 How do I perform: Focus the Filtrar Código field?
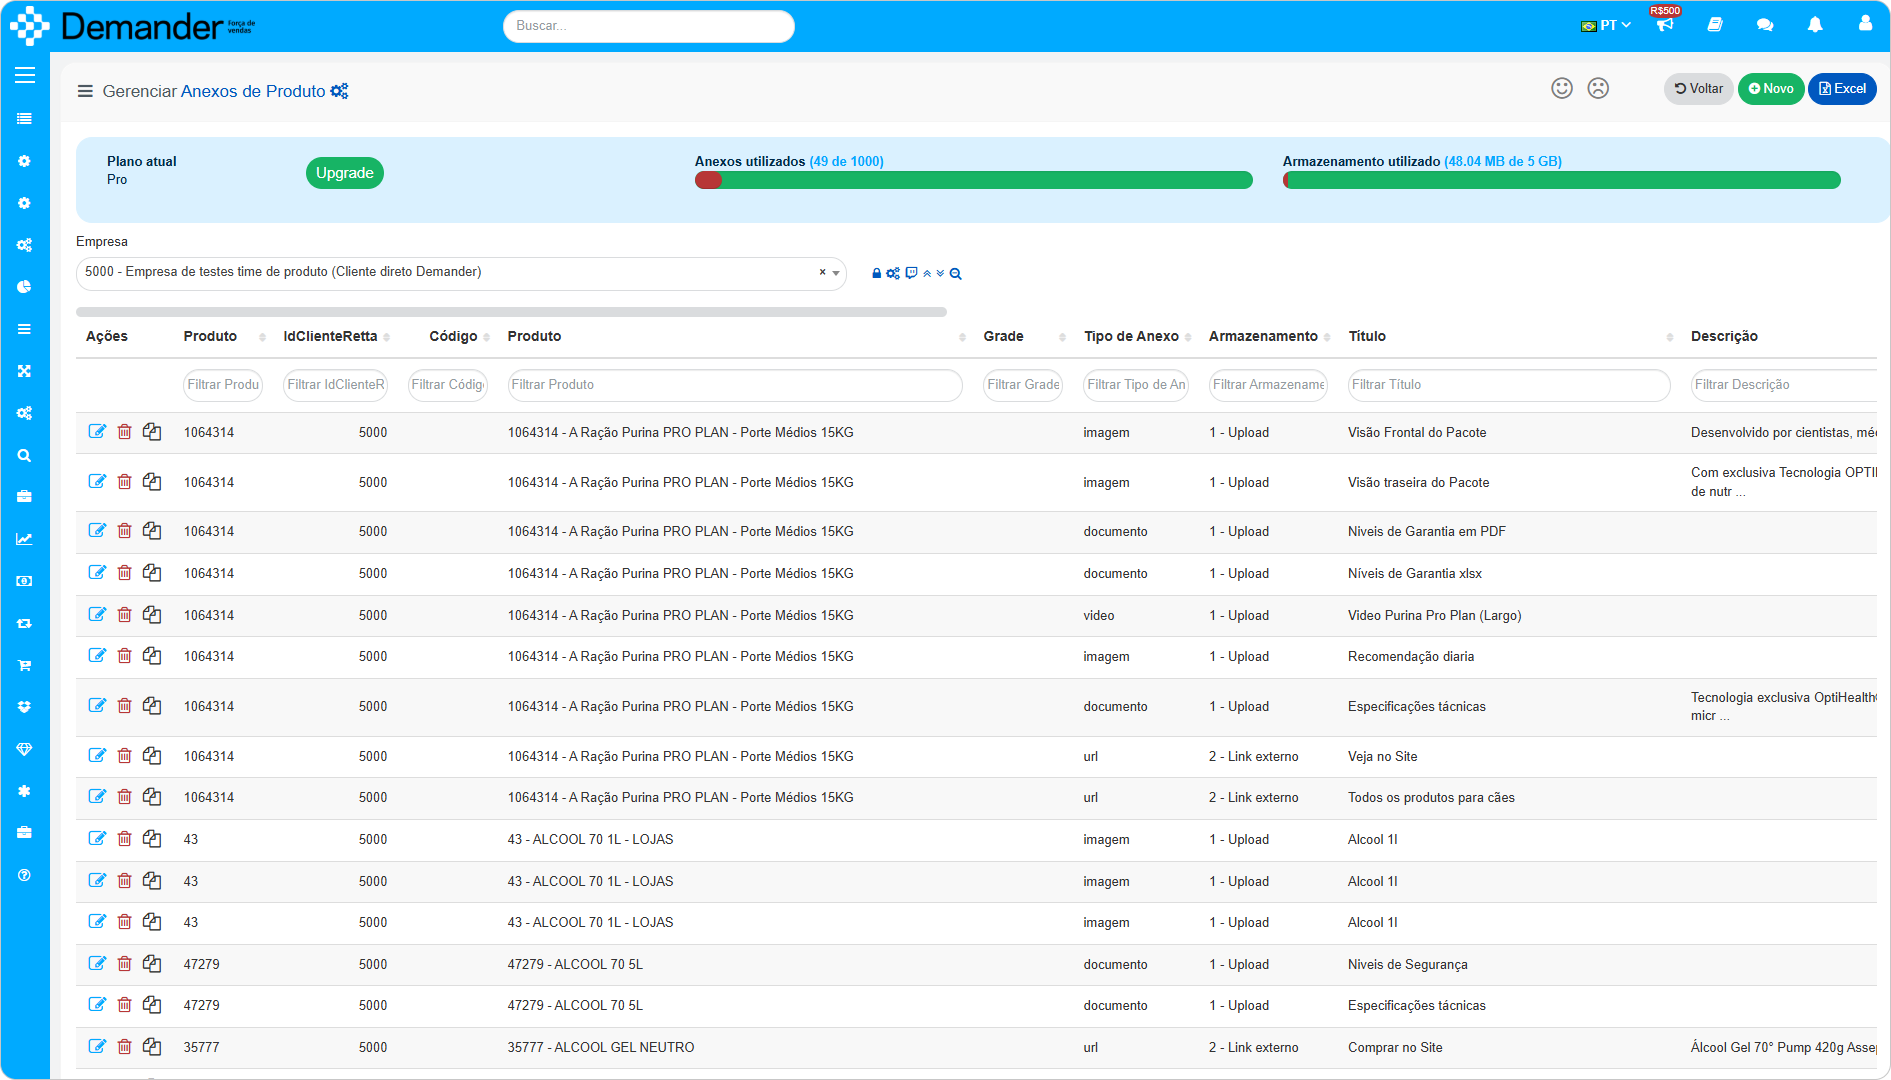tap(448, 385)
